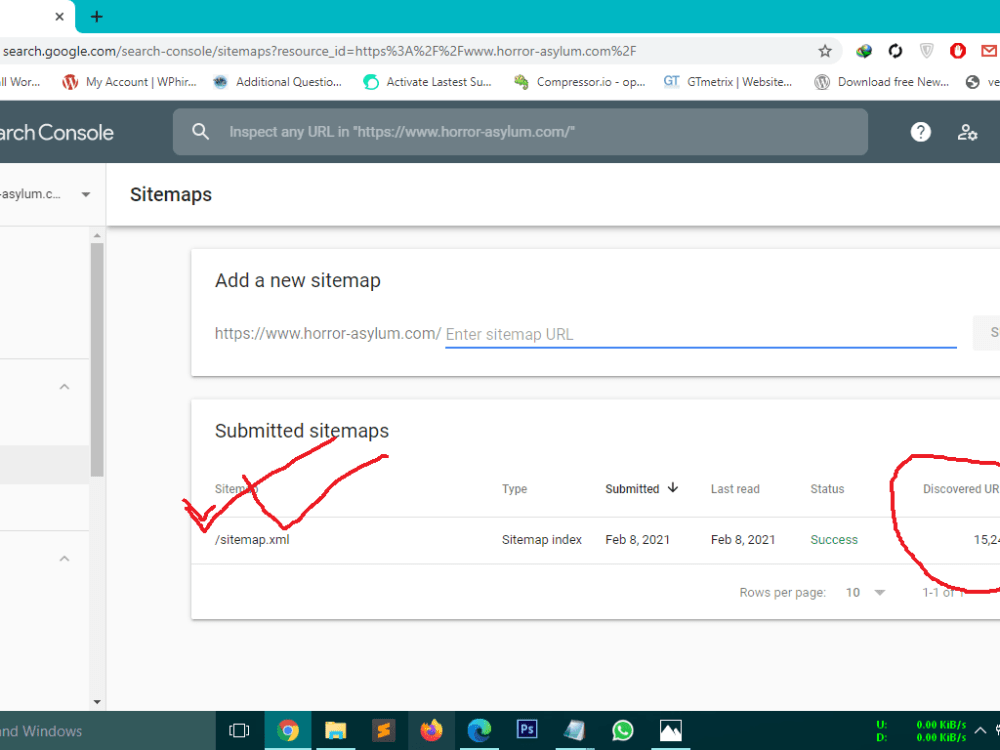Click the browser address bar URL
The image size is (1000, 750).
click(320, 51)
